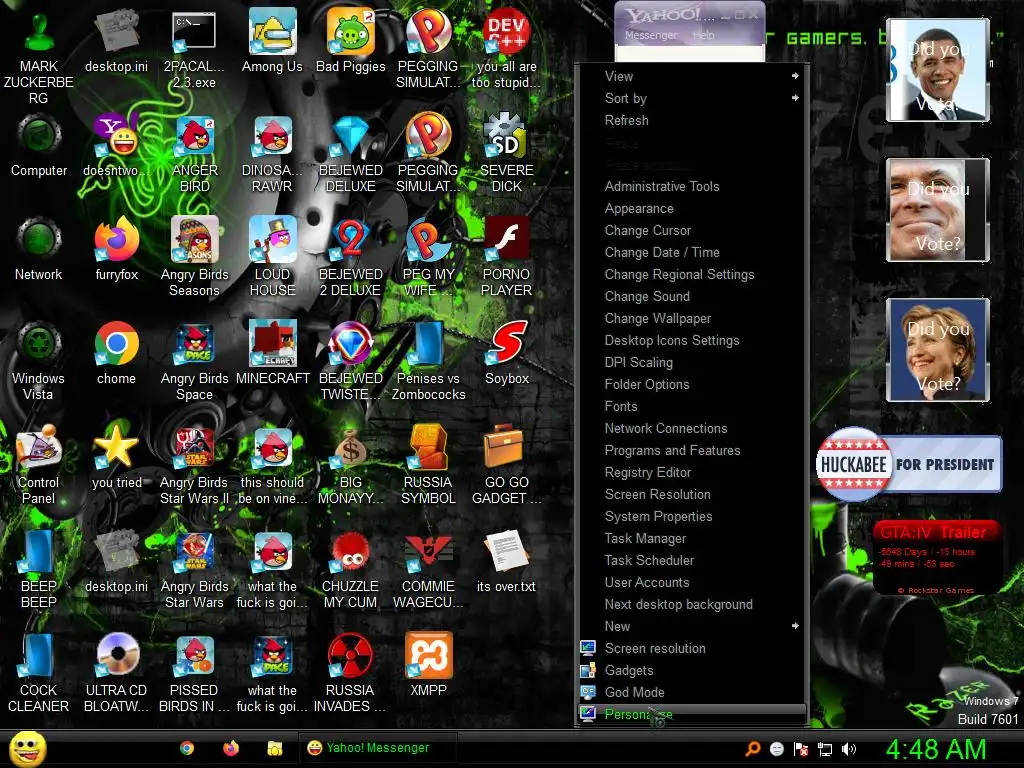
Task: Open the DEV C++ you all are too stupid icon
Action: (507, 50)
